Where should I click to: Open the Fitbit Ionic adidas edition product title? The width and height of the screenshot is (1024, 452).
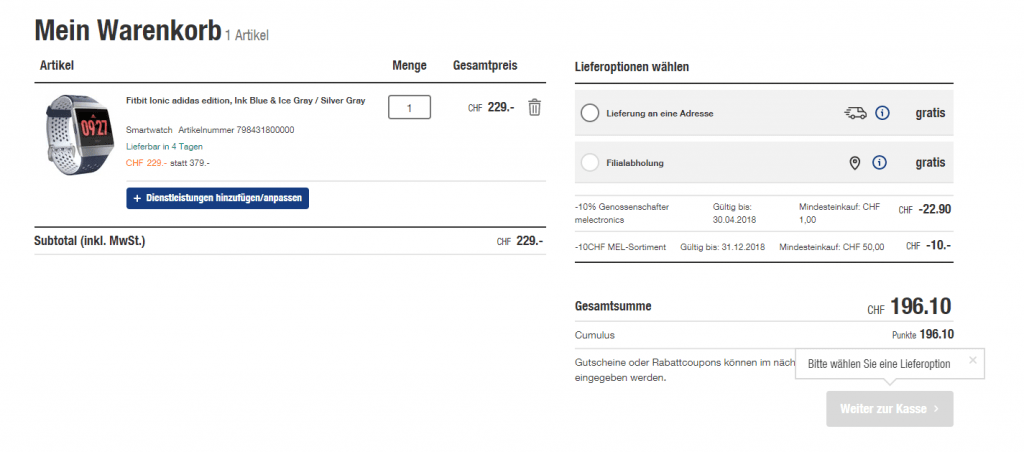[x=245, y=100]
